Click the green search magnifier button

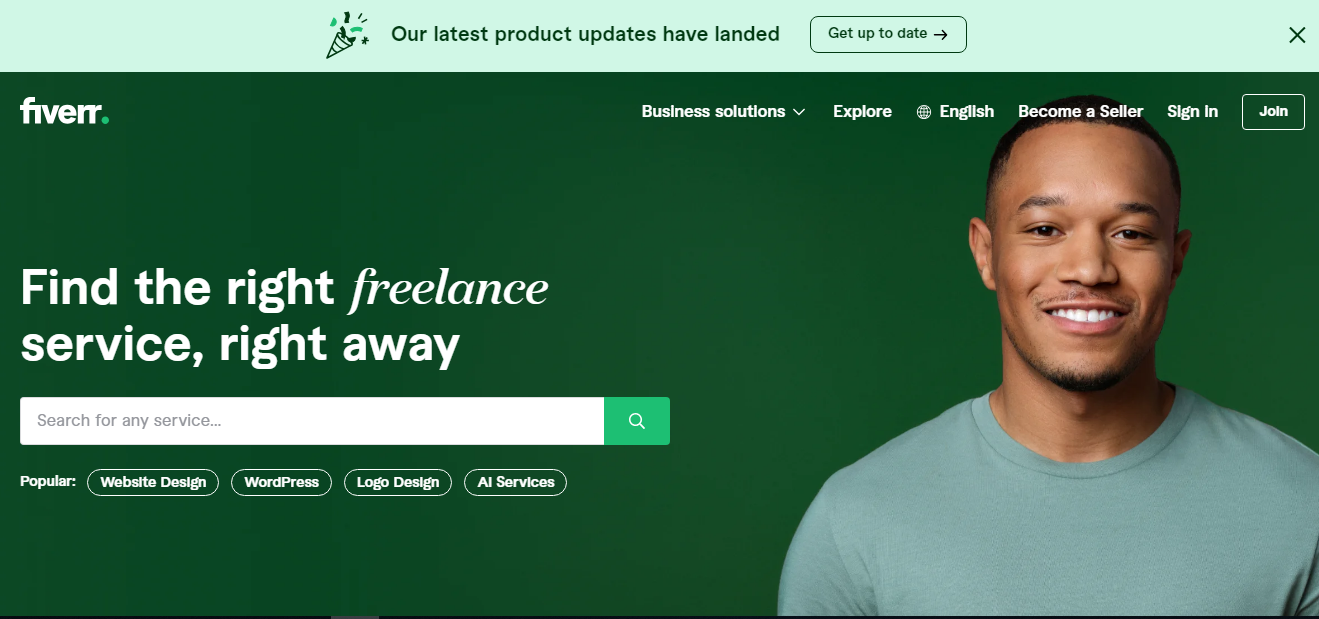[x=637, y=421]
